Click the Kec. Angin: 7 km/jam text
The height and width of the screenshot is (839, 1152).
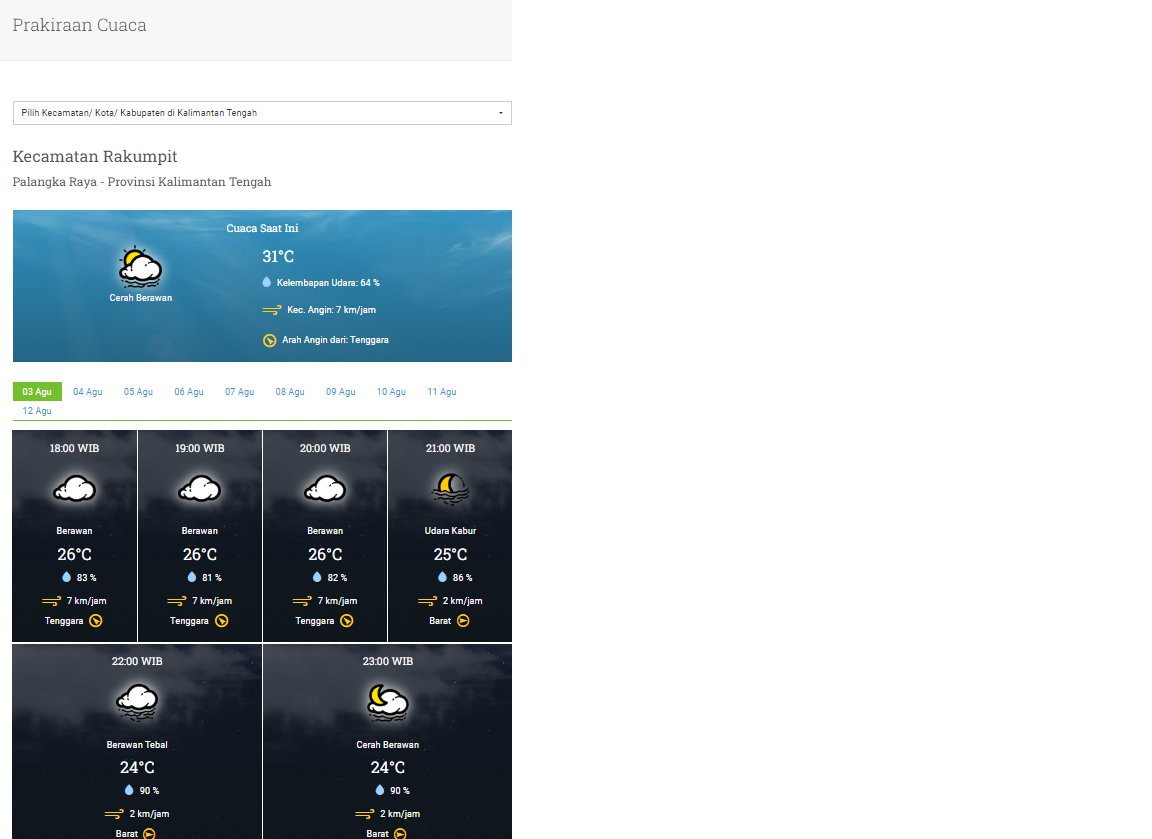pyautogui.click(x=331, y=310)
